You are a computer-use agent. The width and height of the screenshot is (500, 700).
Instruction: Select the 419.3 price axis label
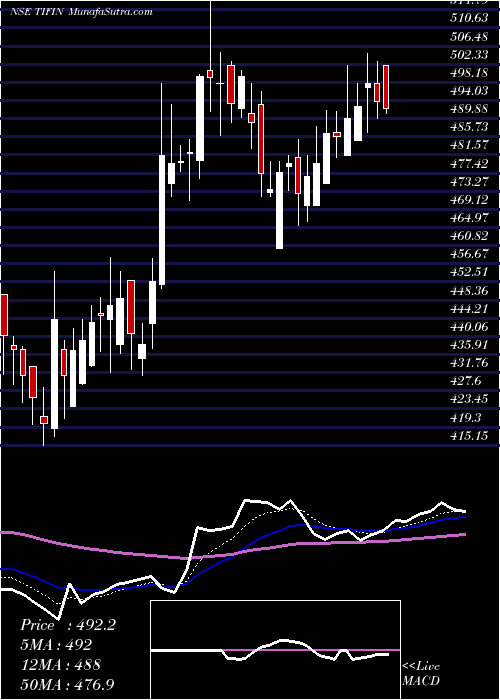466,417
